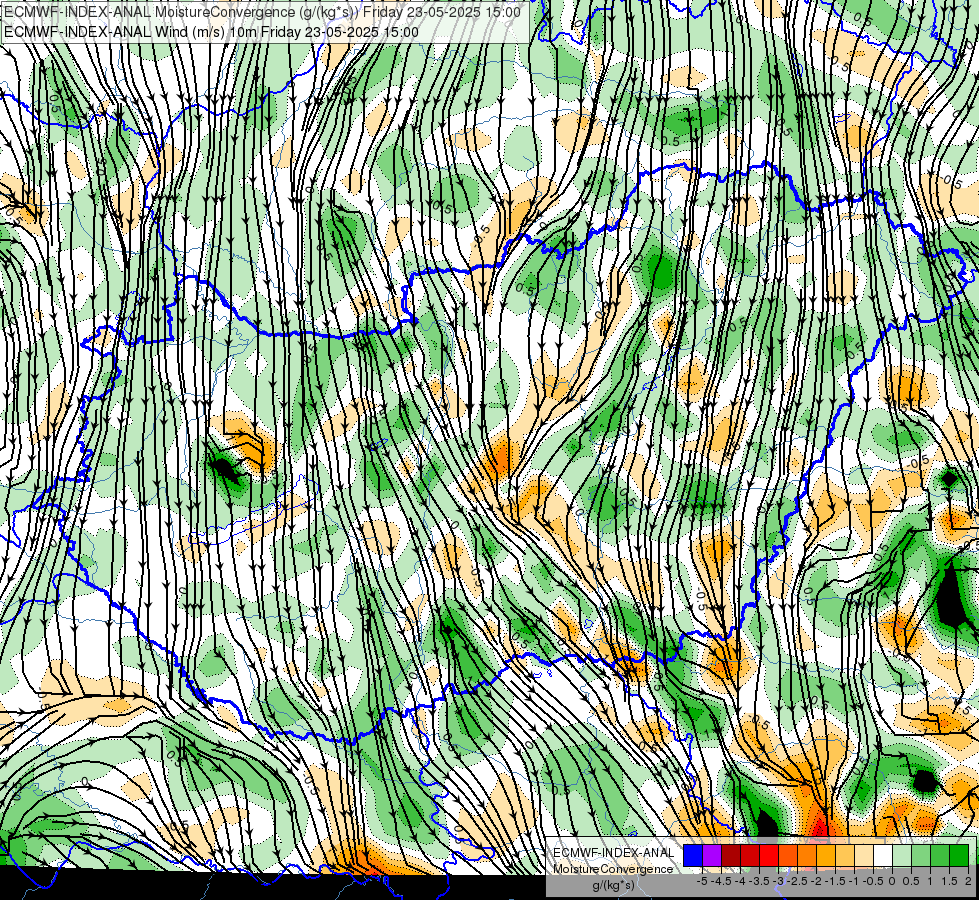
Task: Click the 2 legend tick label
Action: point(968,881)
